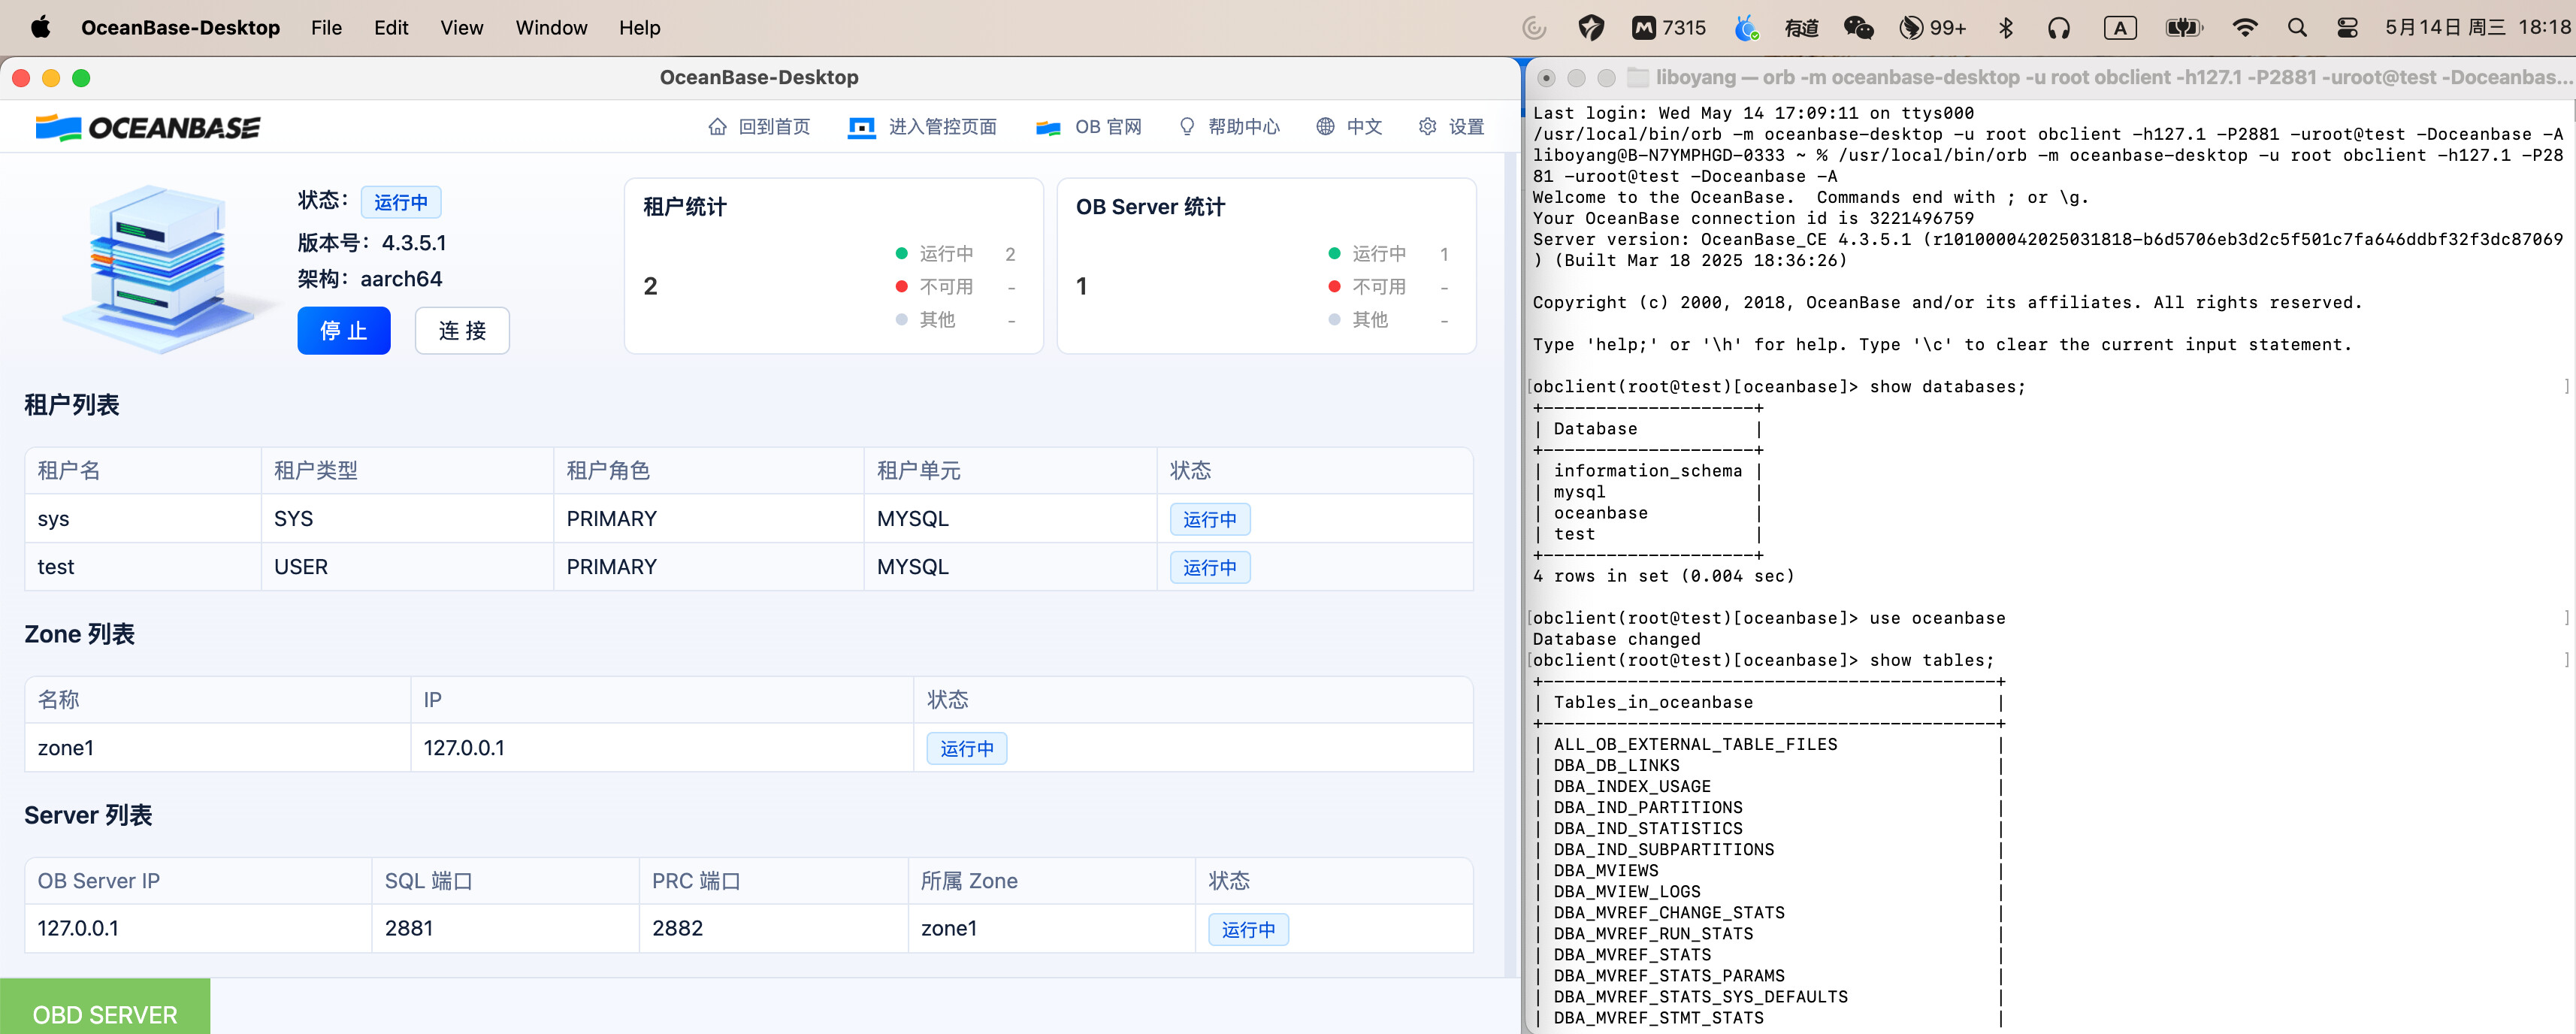Open 进入管控页面 link

pos(942,127)
